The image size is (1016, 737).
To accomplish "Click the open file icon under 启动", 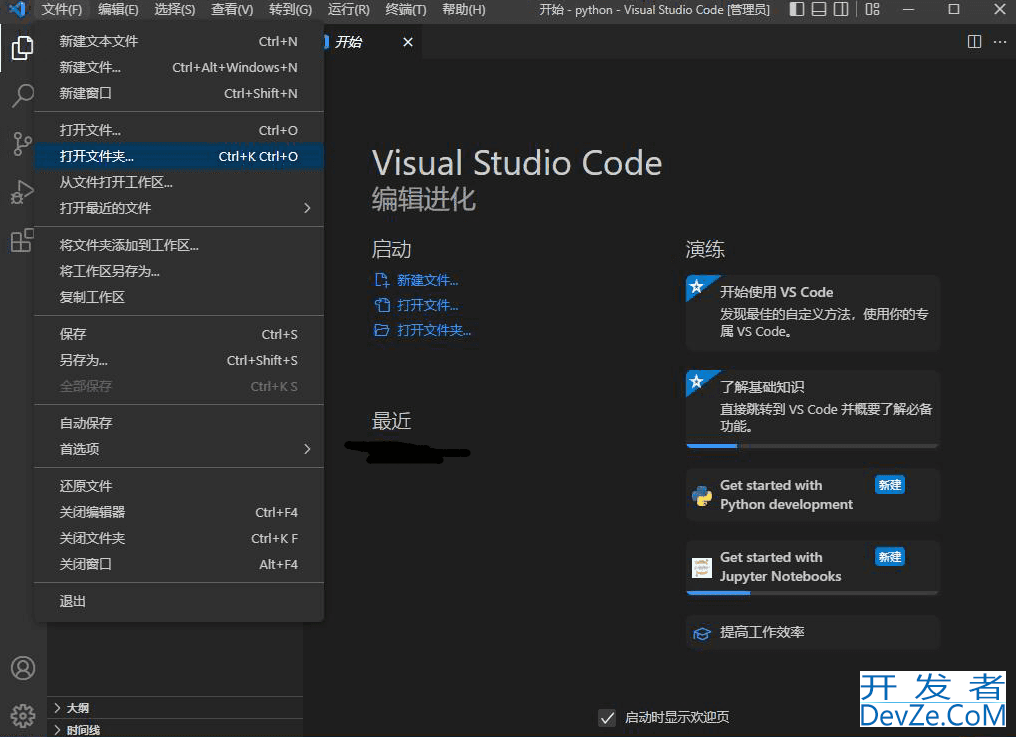I will [382, 305].
